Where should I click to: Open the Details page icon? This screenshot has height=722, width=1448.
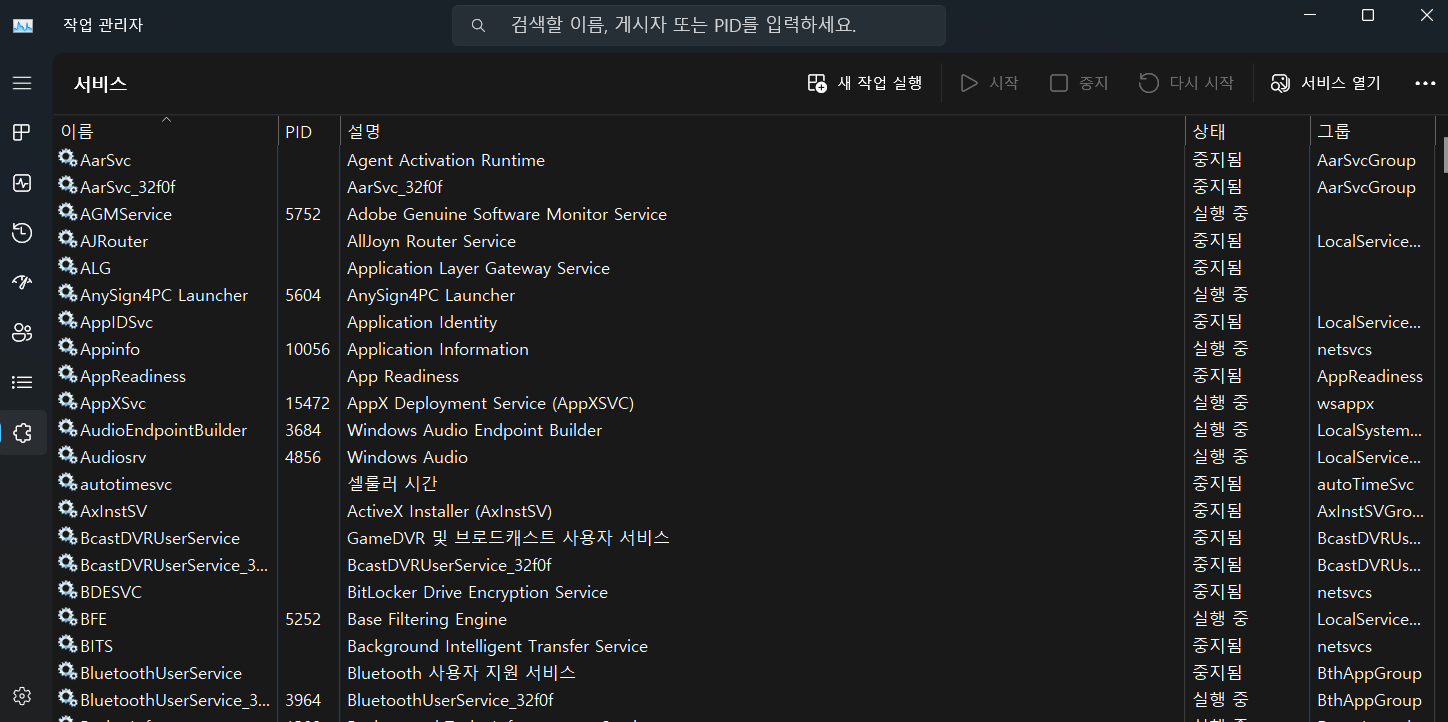22,382
